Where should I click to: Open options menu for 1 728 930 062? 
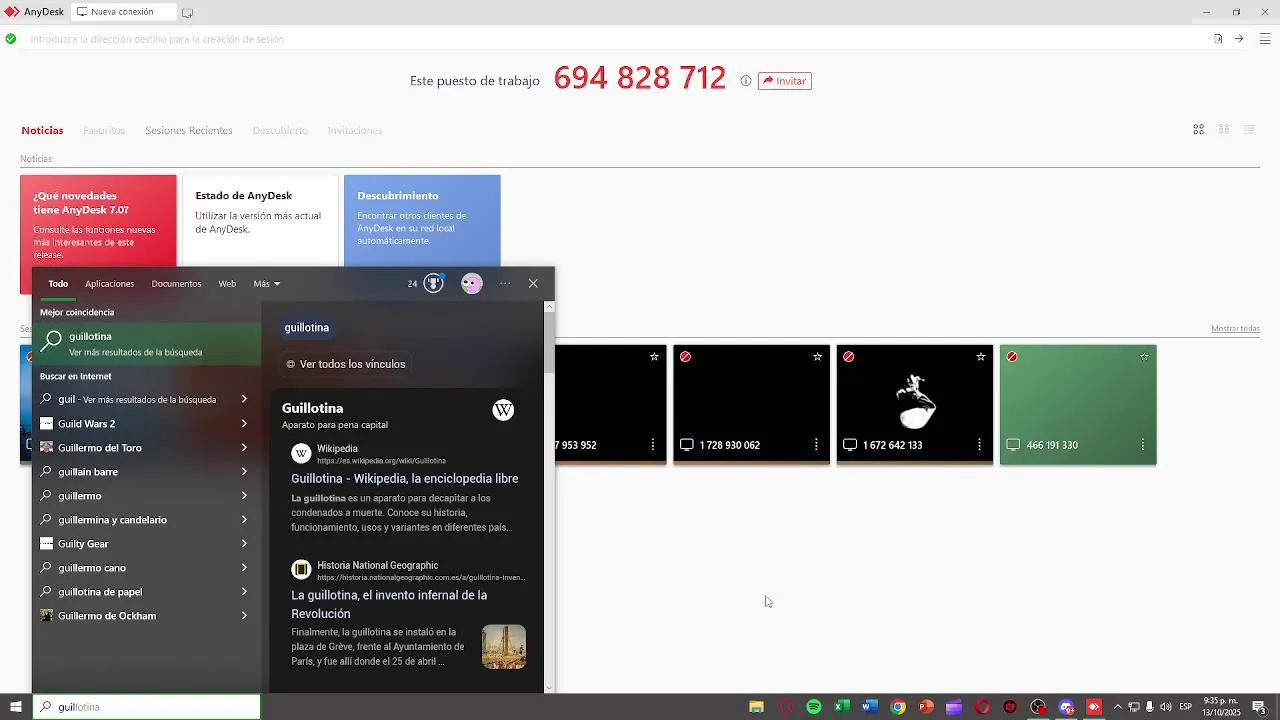[x=816, y=445]
